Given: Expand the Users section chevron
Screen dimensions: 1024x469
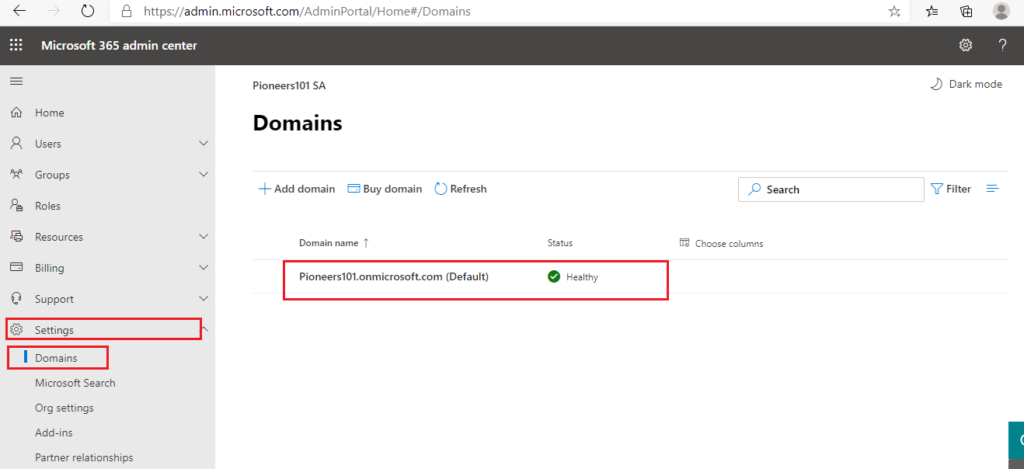Looking at the screenshot, I should tap(203, 143).
